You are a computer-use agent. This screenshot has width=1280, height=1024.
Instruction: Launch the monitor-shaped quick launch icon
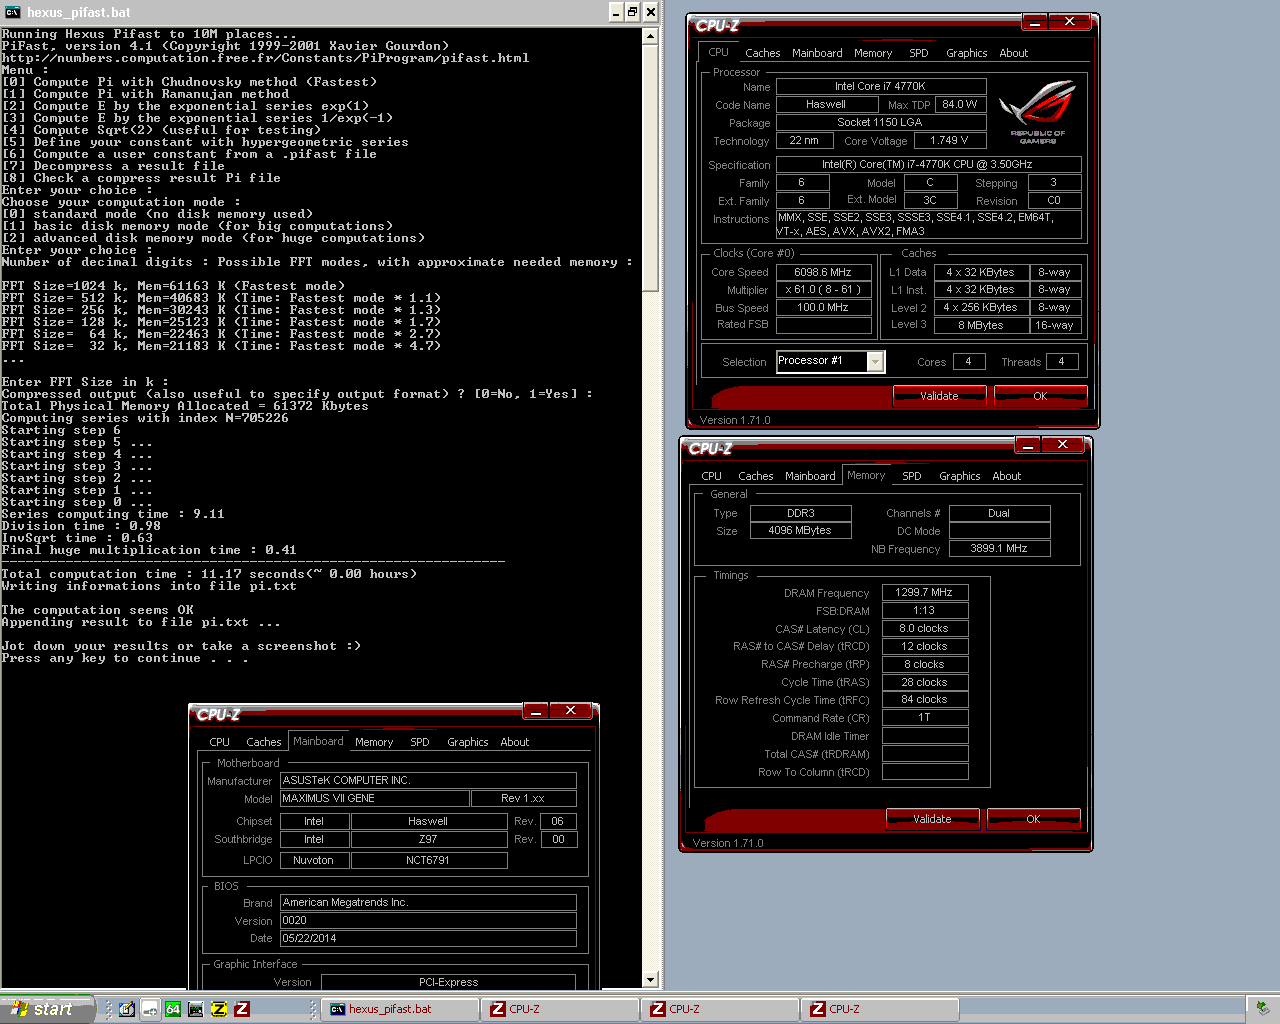point(196,1009)
